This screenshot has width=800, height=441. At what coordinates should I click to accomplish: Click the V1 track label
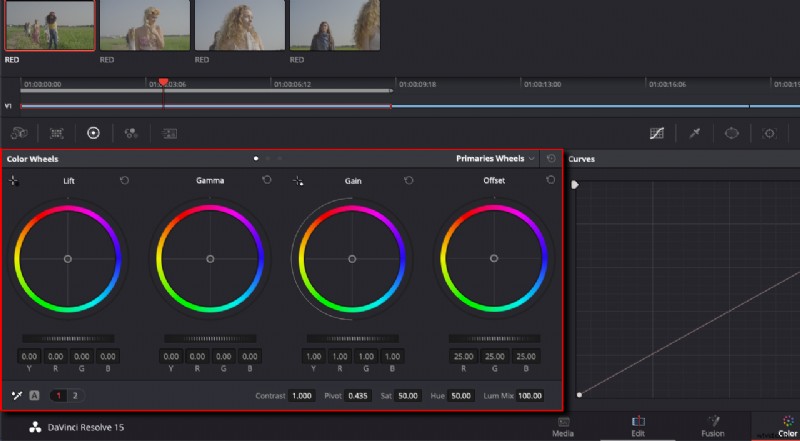click(x=8, y=106)
